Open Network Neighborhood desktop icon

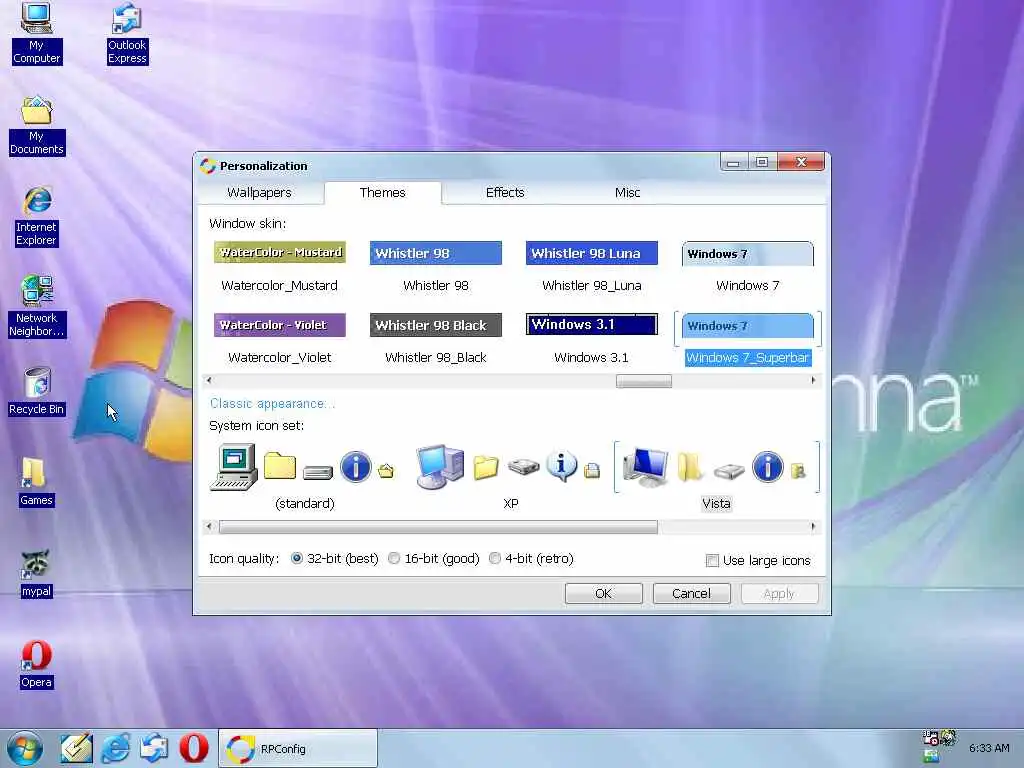[37, 307]
